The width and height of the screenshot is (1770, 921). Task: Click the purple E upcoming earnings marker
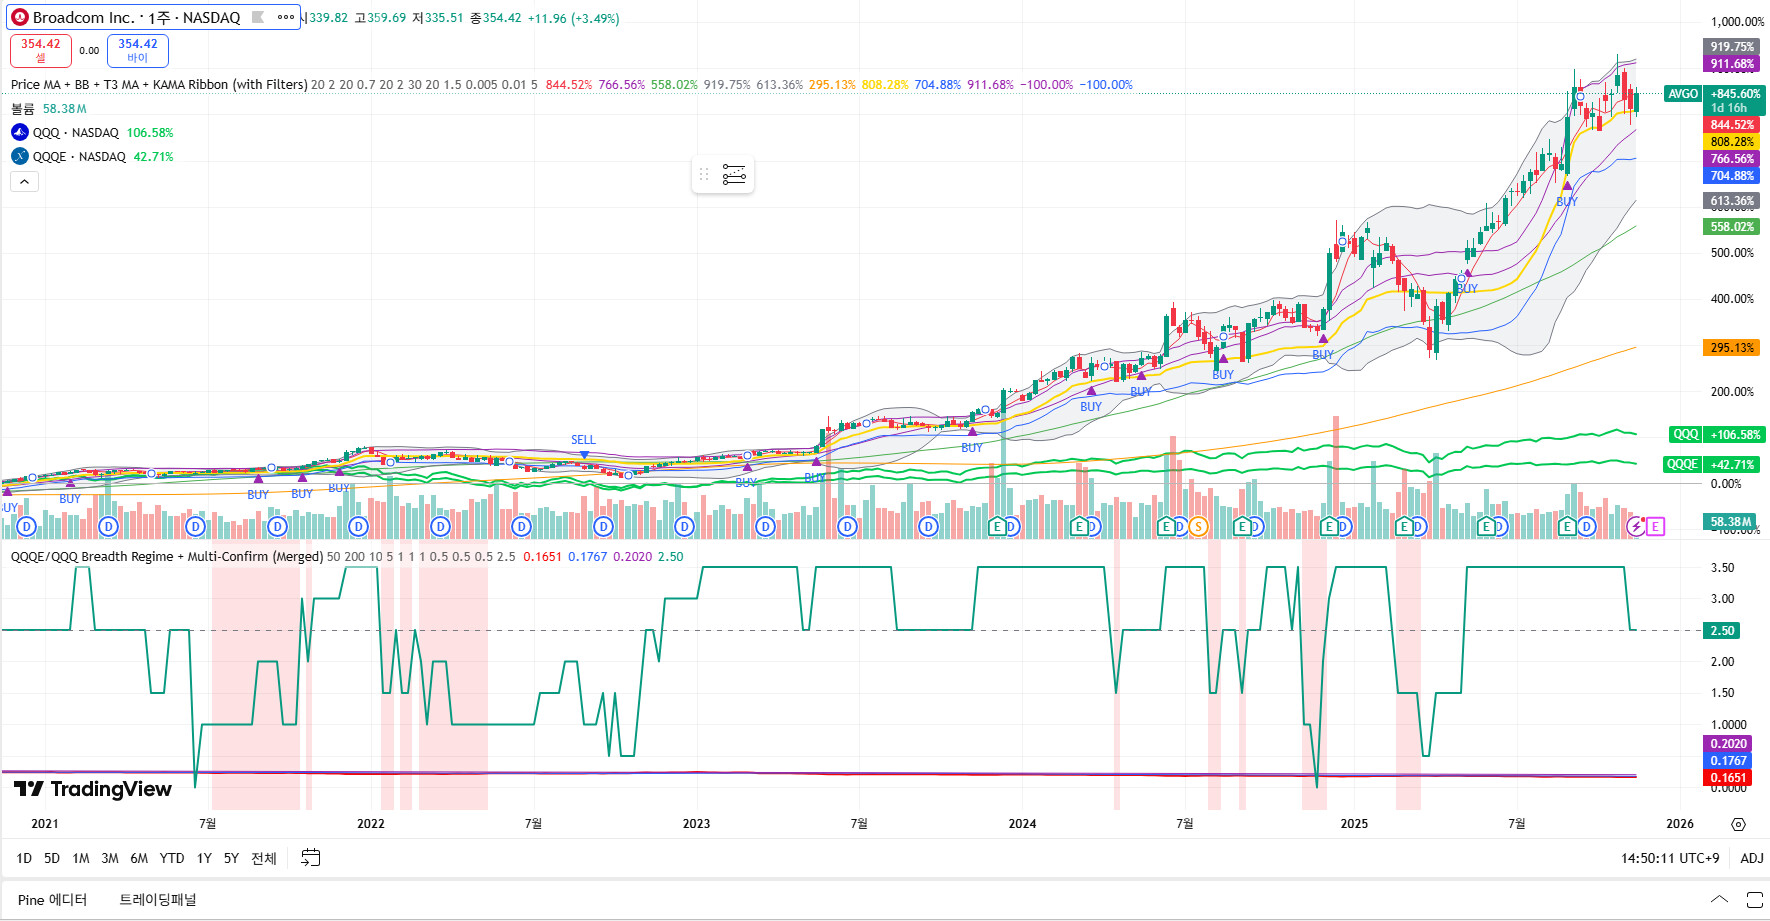[1655, 526]
